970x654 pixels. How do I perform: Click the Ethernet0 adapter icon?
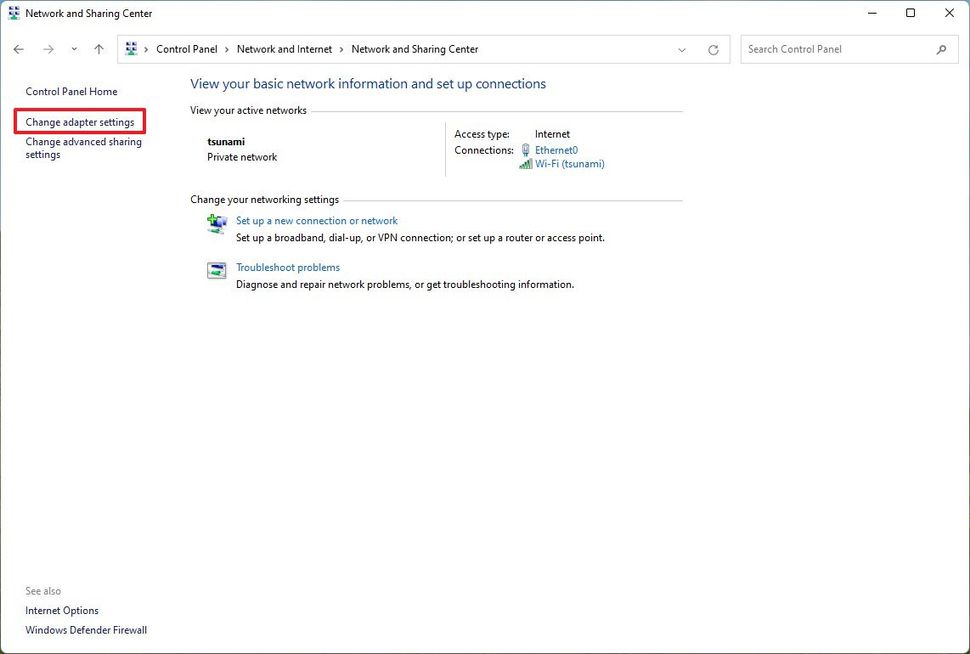pyautogui.click(x=524, y=149)
